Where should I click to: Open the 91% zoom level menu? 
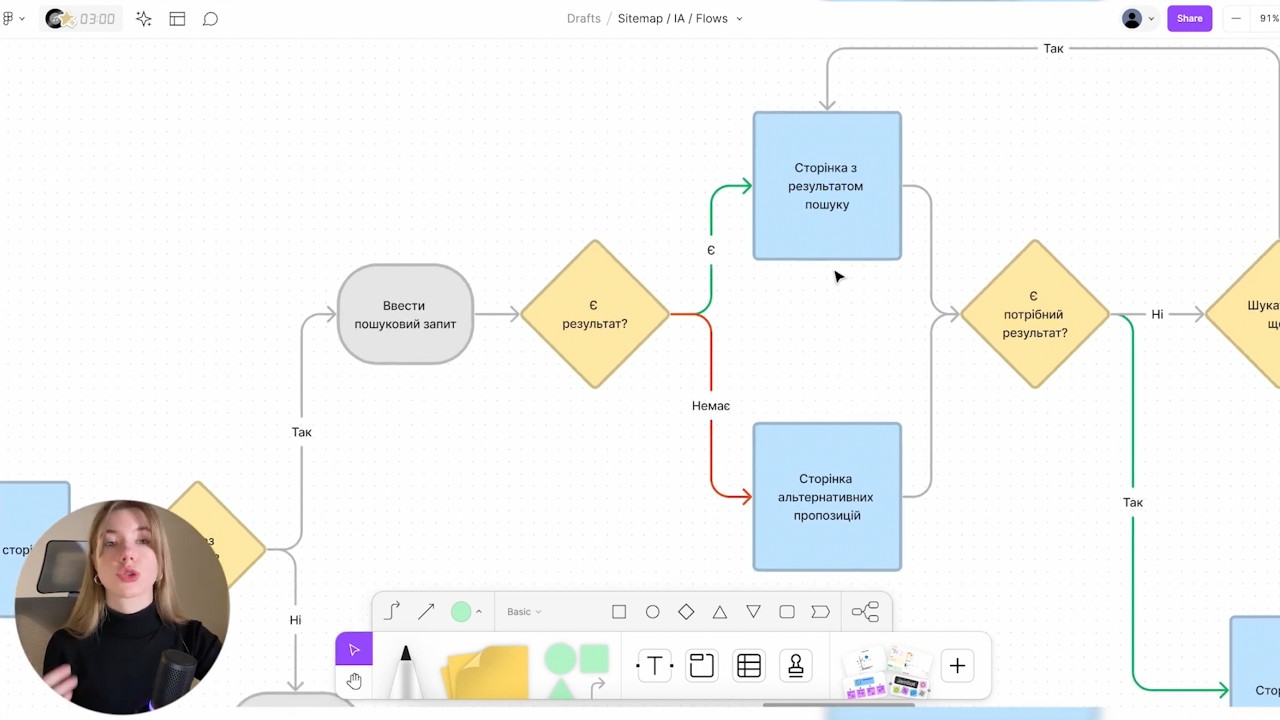[x=1268, y=19]
